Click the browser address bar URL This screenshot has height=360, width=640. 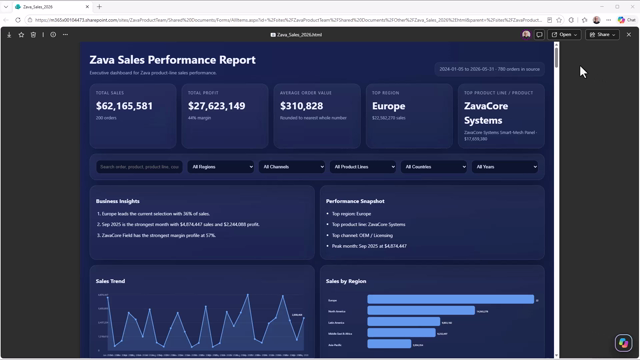click(288, 20)
